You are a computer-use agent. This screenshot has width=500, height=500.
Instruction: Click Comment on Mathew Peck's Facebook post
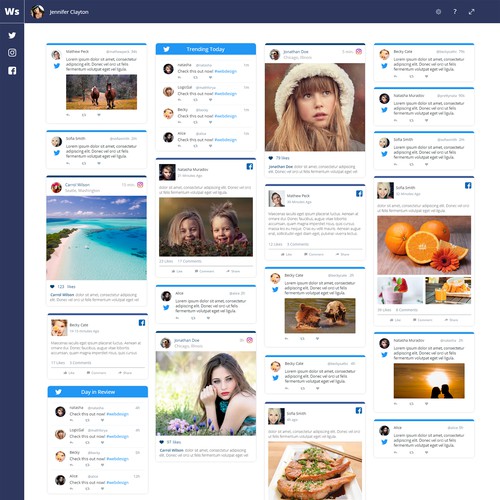tap(314, 254)
